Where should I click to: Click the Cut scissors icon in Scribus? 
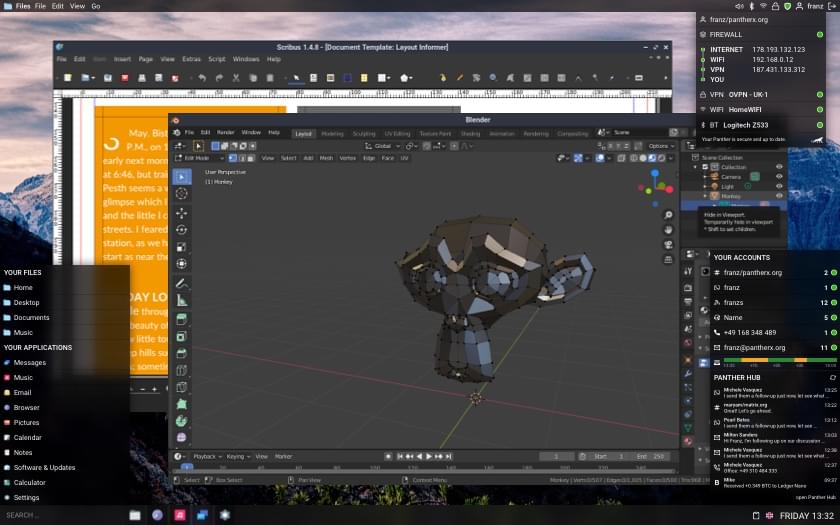[x=236, y=78]
